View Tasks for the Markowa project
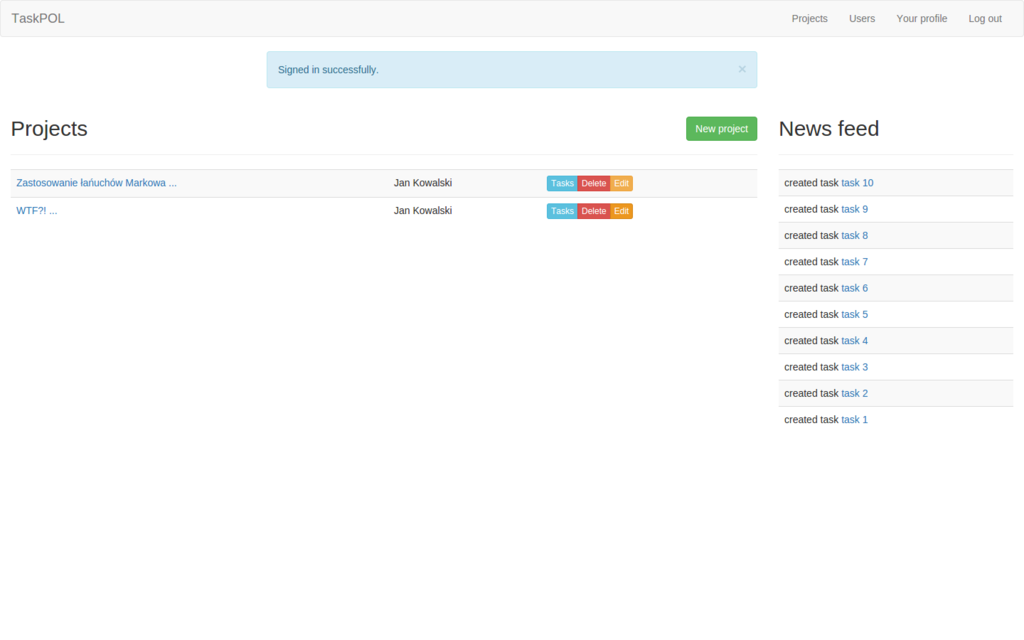The image size is (1024, 640). tap(562, 183)
